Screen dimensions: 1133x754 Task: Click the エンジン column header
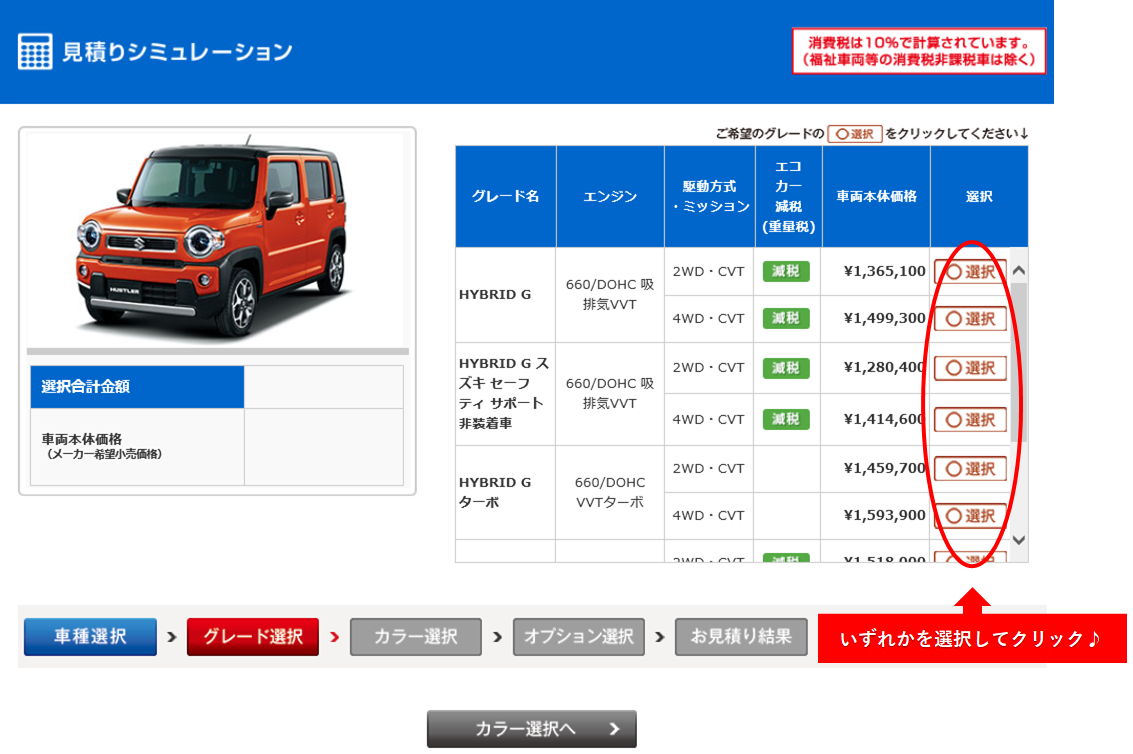610,197
